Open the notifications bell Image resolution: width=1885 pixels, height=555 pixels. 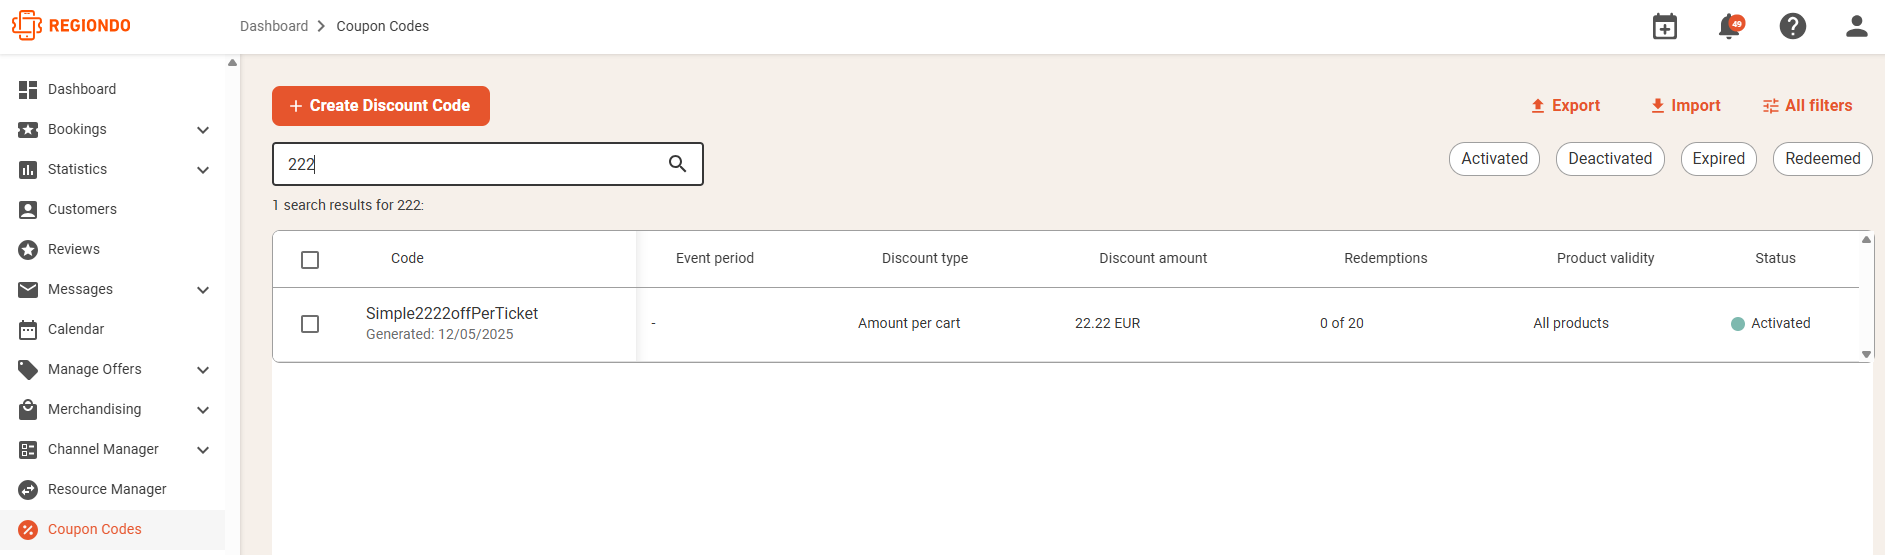(1729, 26)
